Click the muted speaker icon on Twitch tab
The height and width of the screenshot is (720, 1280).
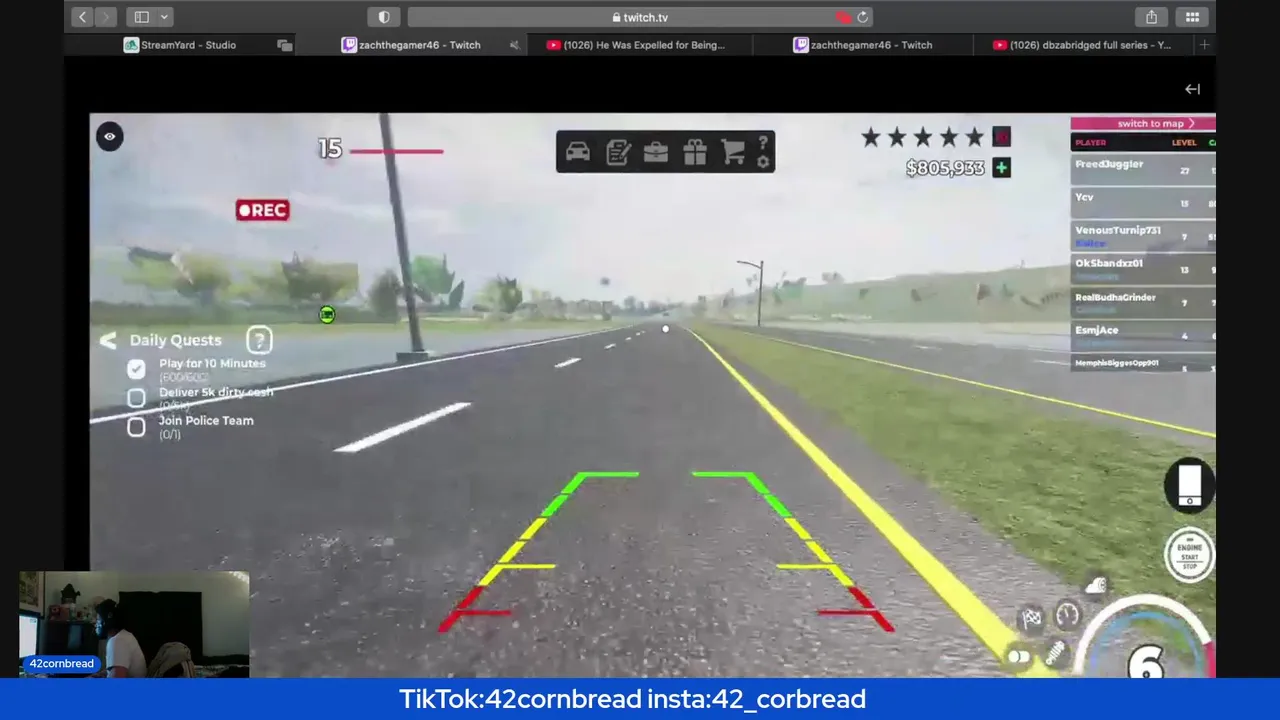point(514,45)
